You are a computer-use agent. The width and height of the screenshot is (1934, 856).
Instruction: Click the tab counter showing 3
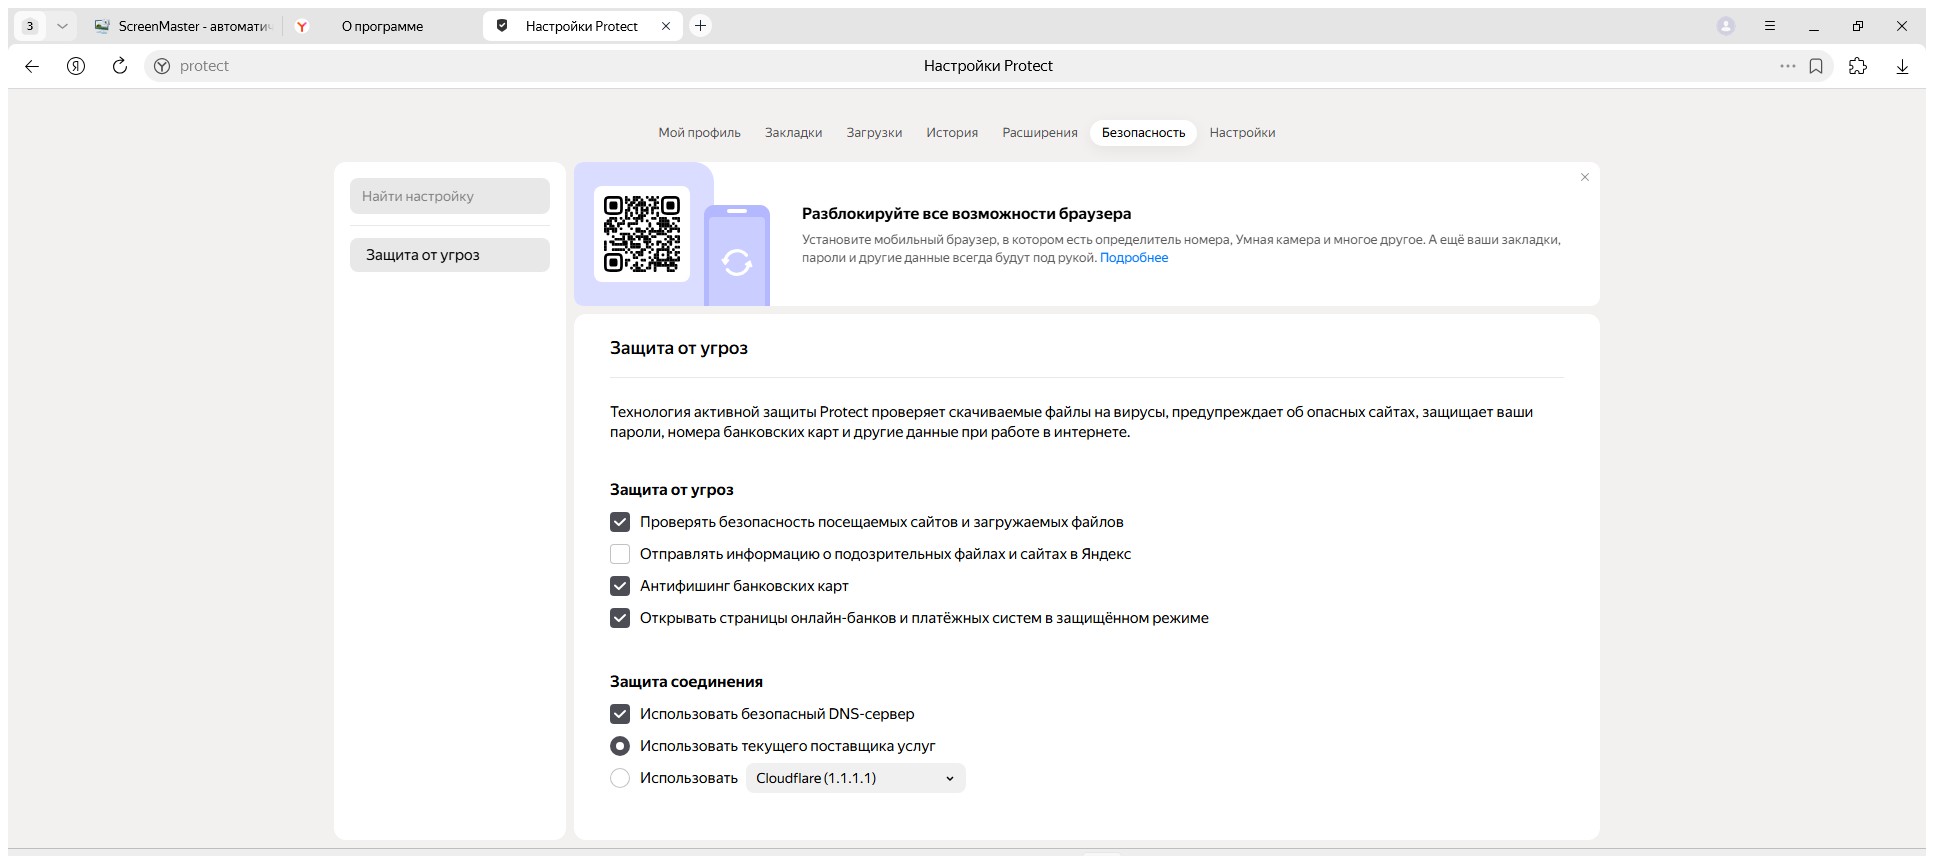(30, 26)
